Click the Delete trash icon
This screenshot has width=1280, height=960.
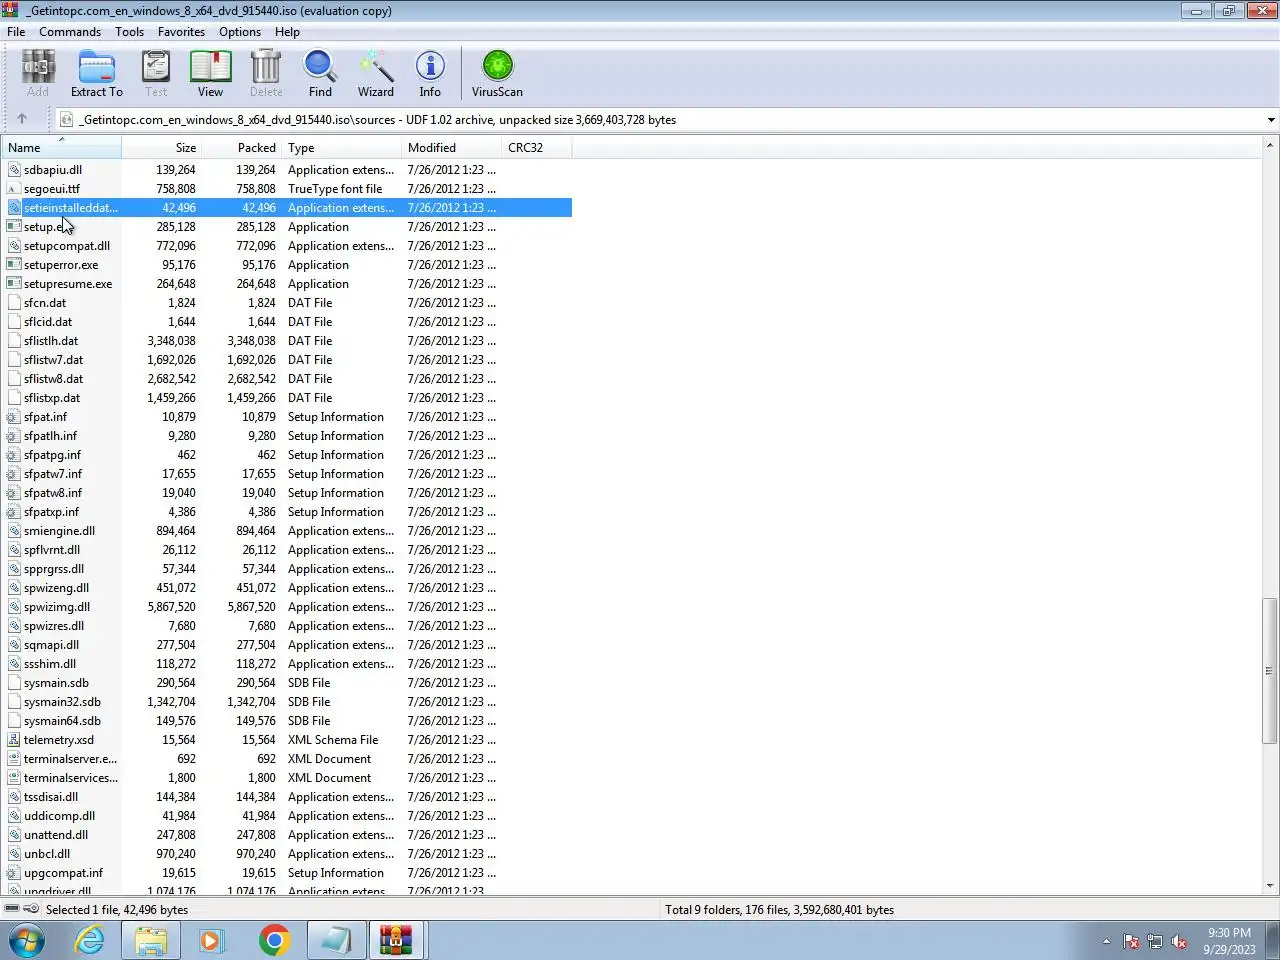[266, 73]
